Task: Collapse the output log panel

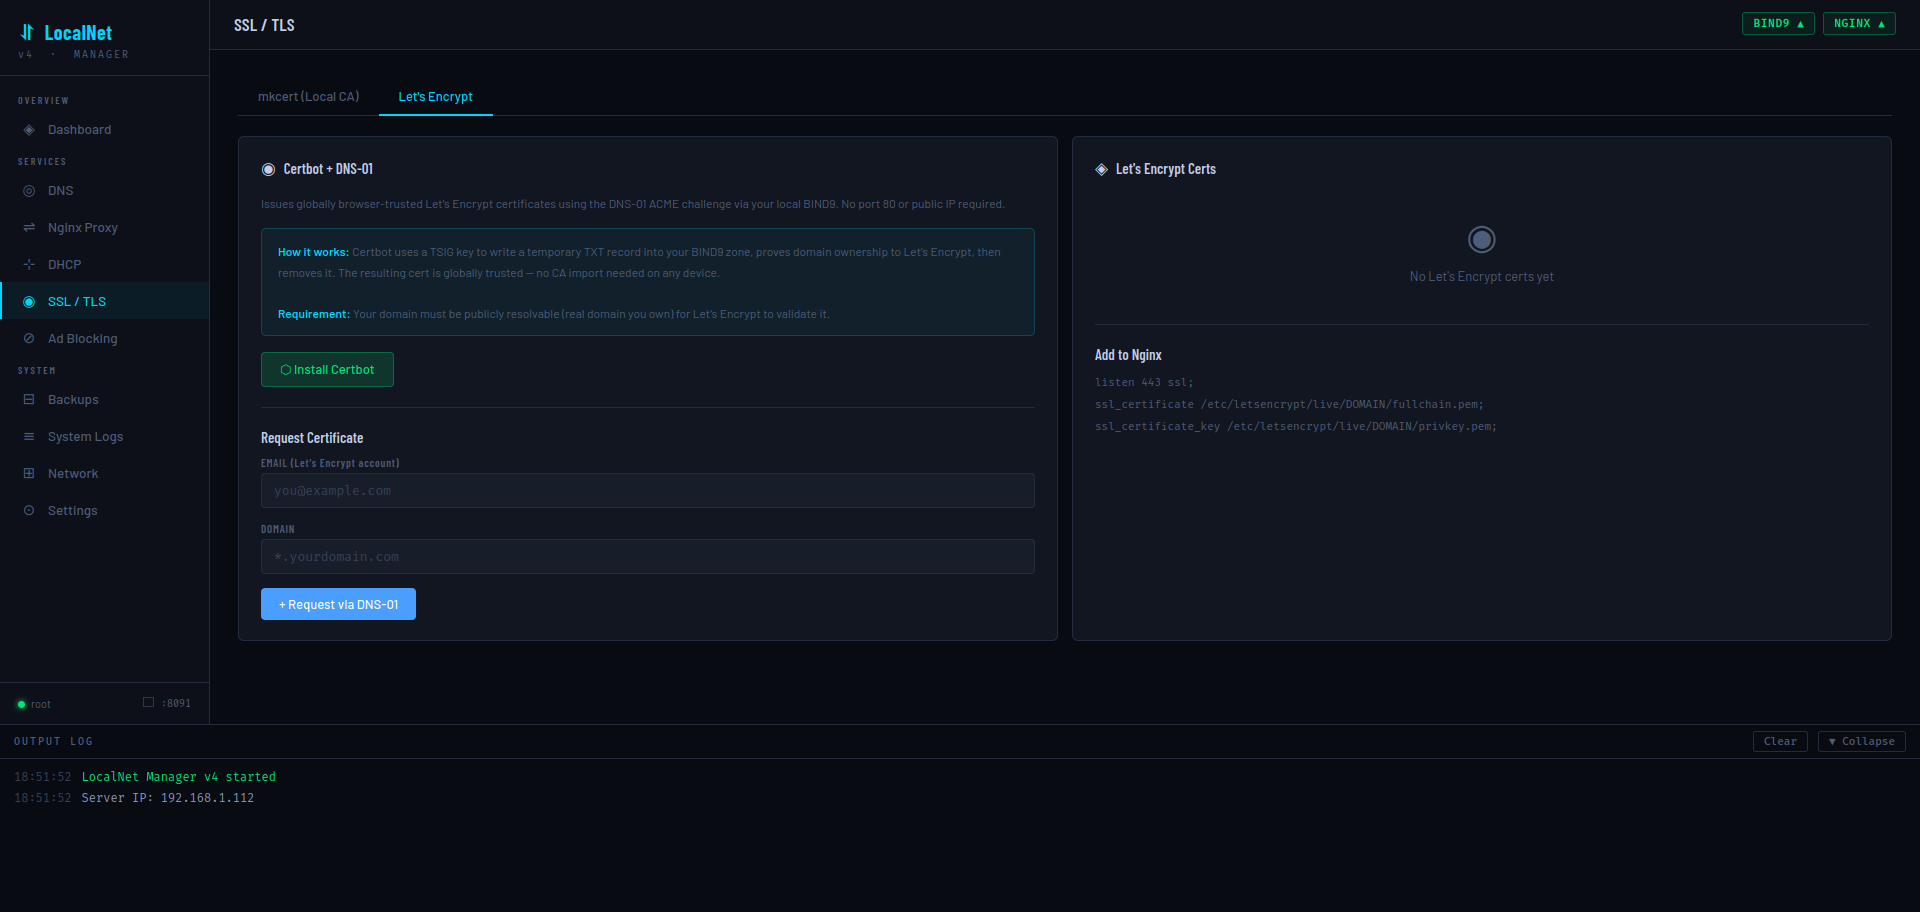Action: (1862, 742)
